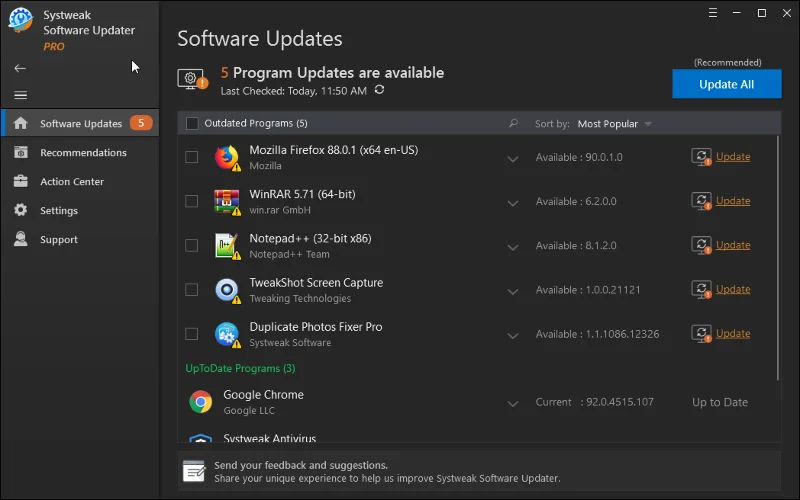Click Update link for TweakShot Screen Capture
Viewport: 800px width, 500px height.
coord(733,289)
